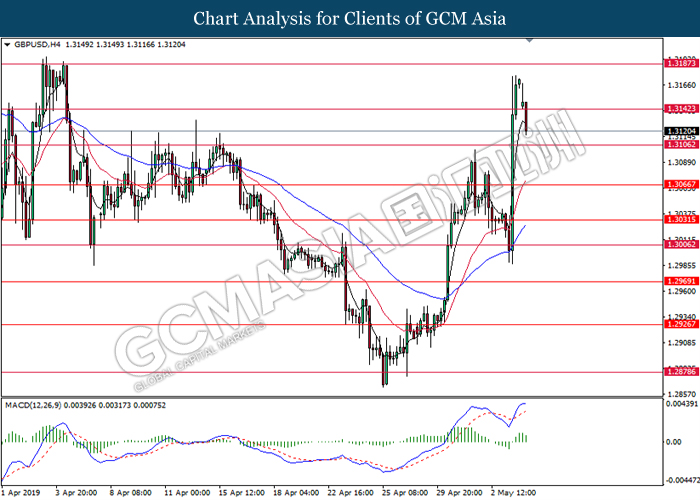Click the 25 Apr 08:00 time label

point(405,493)
